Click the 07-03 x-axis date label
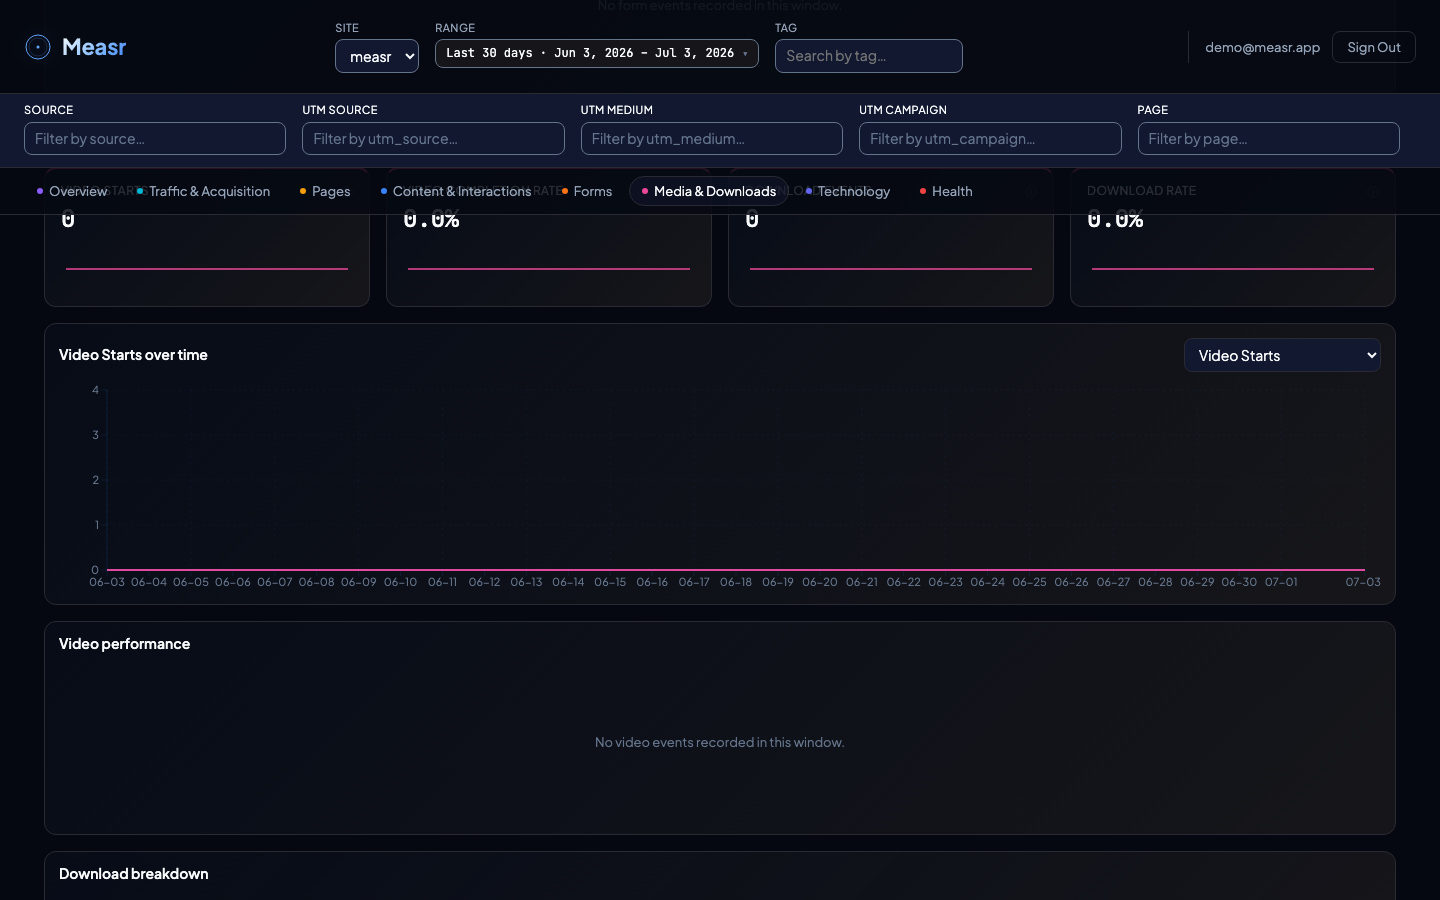The height and width of the screenshot is (900, 1440). pyautogui.click(x=1363, y=582)
